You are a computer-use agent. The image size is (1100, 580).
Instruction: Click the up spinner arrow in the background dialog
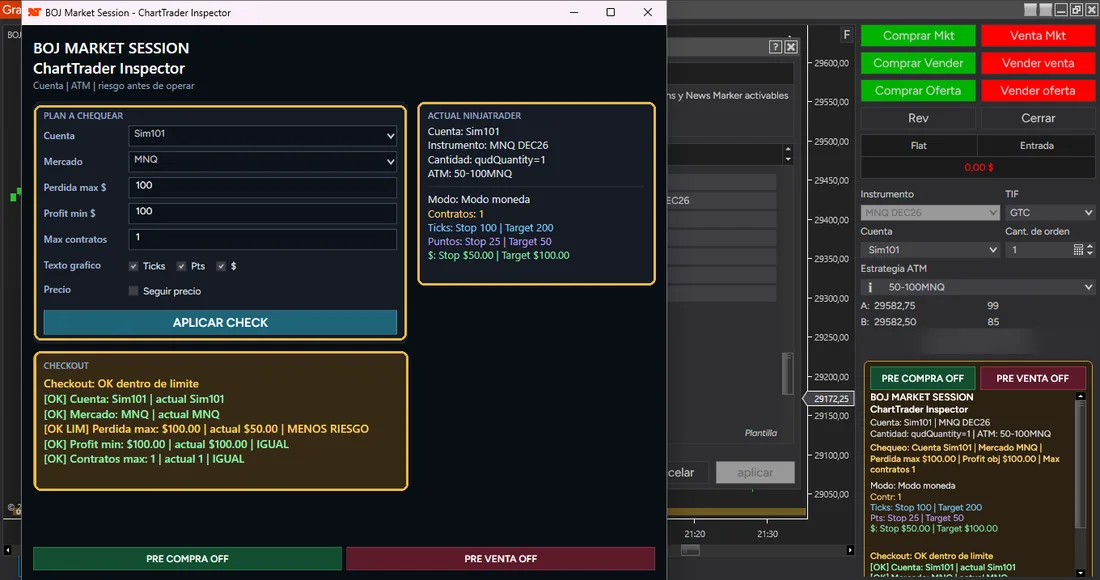tap(788, 149)
